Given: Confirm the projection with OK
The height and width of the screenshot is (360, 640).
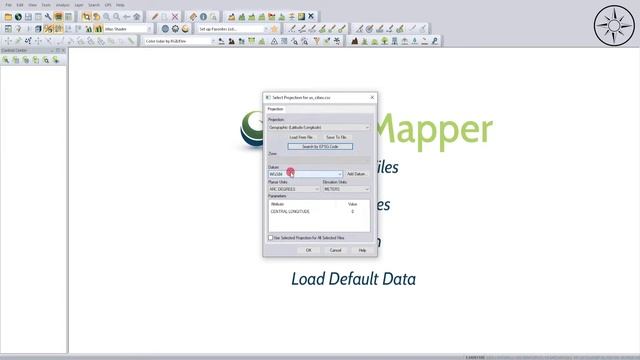Looking at the screenshot, I should 309,250.
